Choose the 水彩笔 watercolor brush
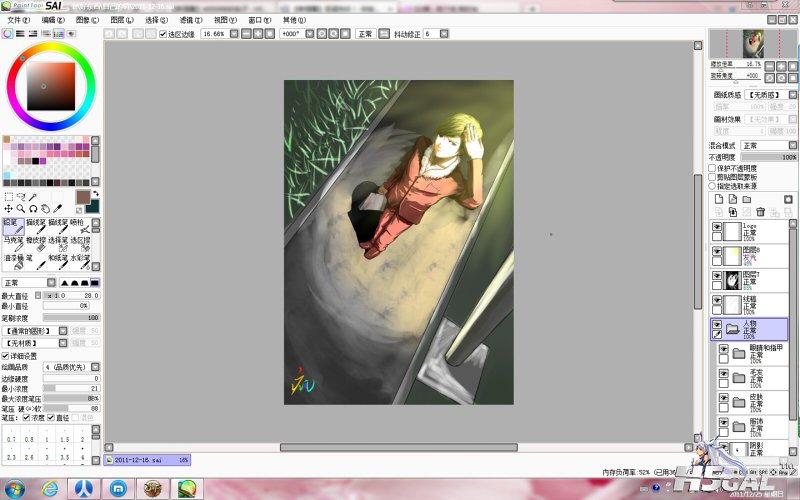The image size is (800, 500). [x=80, y=262]
